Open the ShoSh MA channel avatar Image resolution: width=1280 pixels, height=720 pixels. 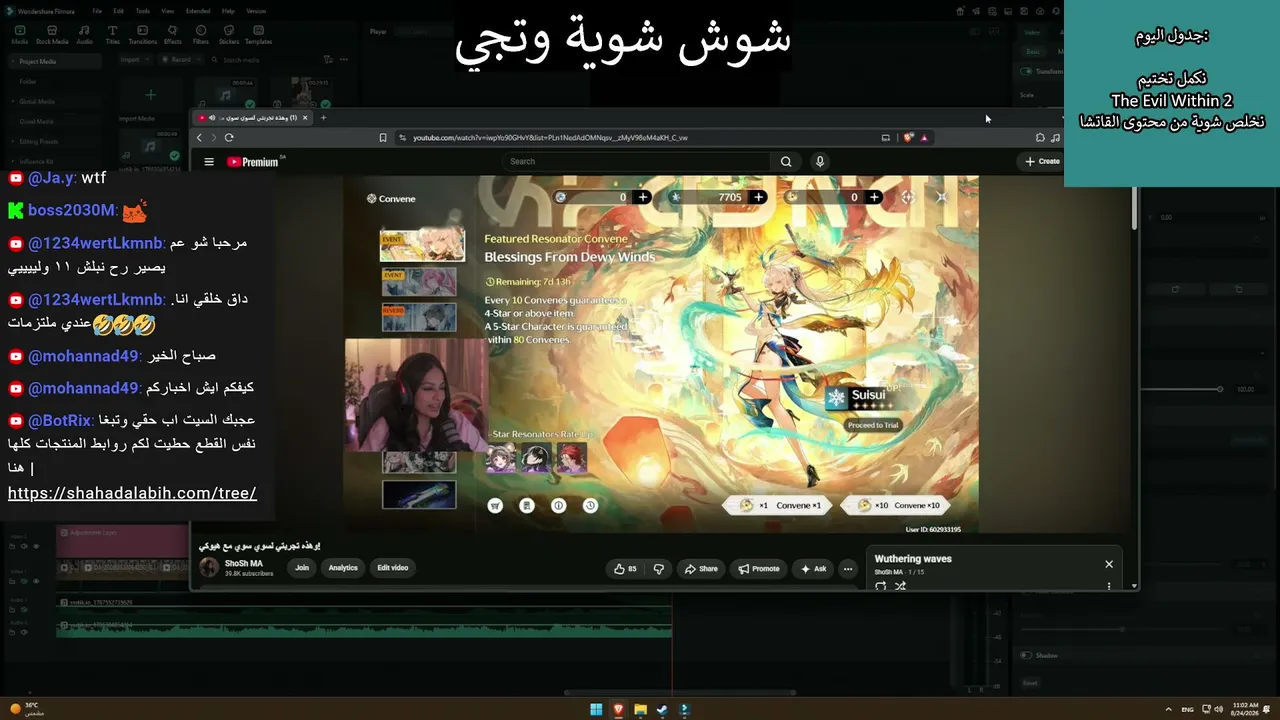tap(209, 568)
